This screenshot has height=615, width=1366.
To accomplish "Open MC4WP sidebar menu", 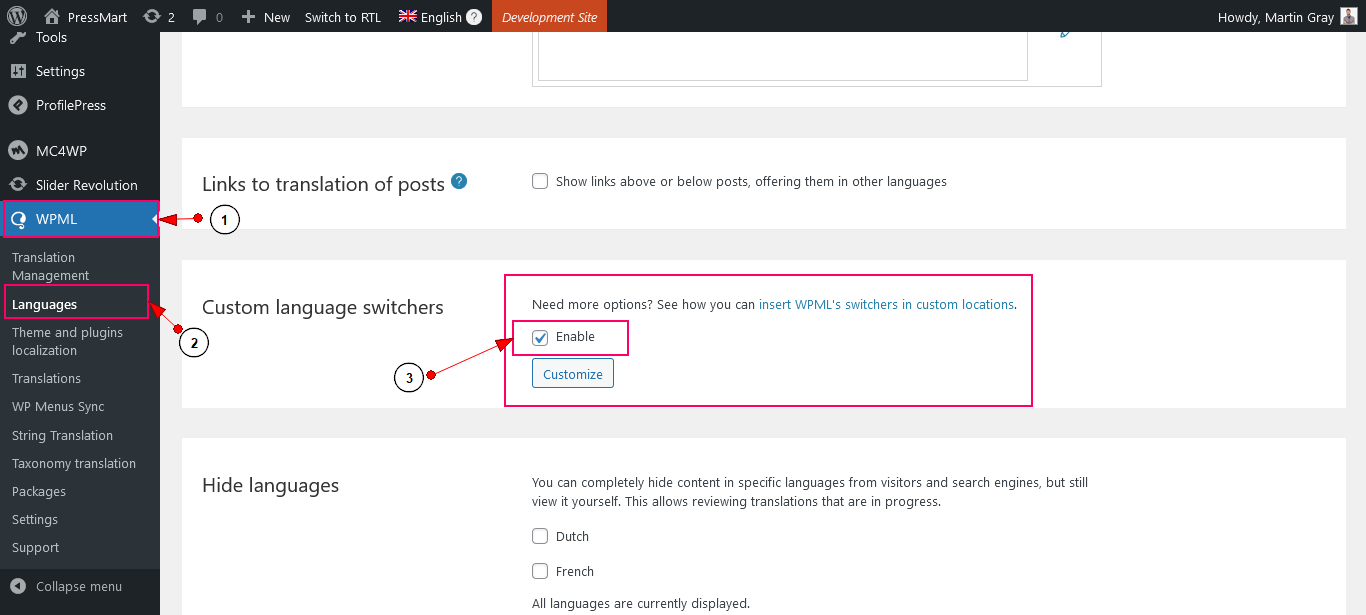I will pyautogui.click(x=61, y=151).
